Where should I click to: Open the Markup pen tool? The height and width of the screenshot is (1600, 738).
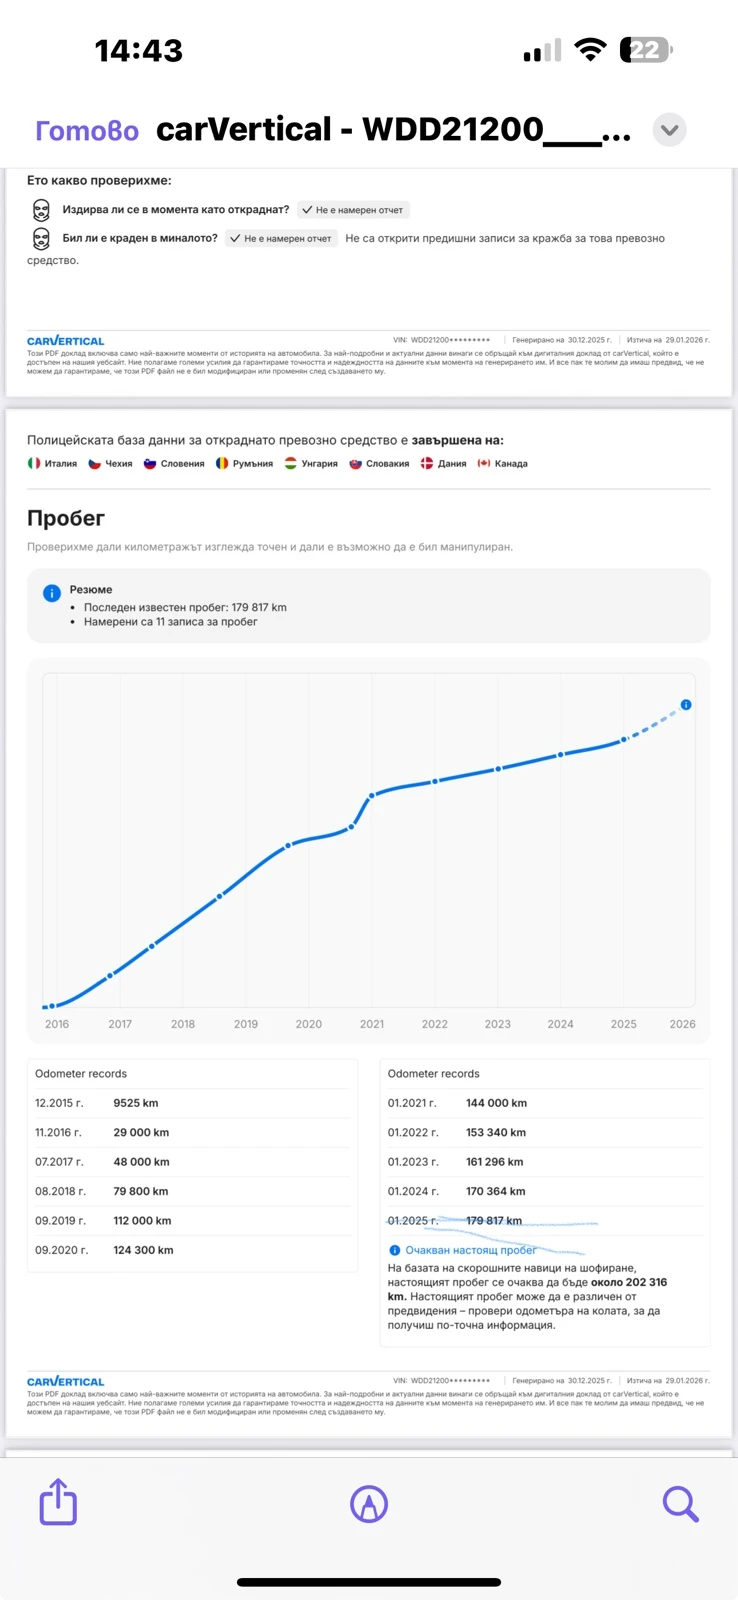369,1504
